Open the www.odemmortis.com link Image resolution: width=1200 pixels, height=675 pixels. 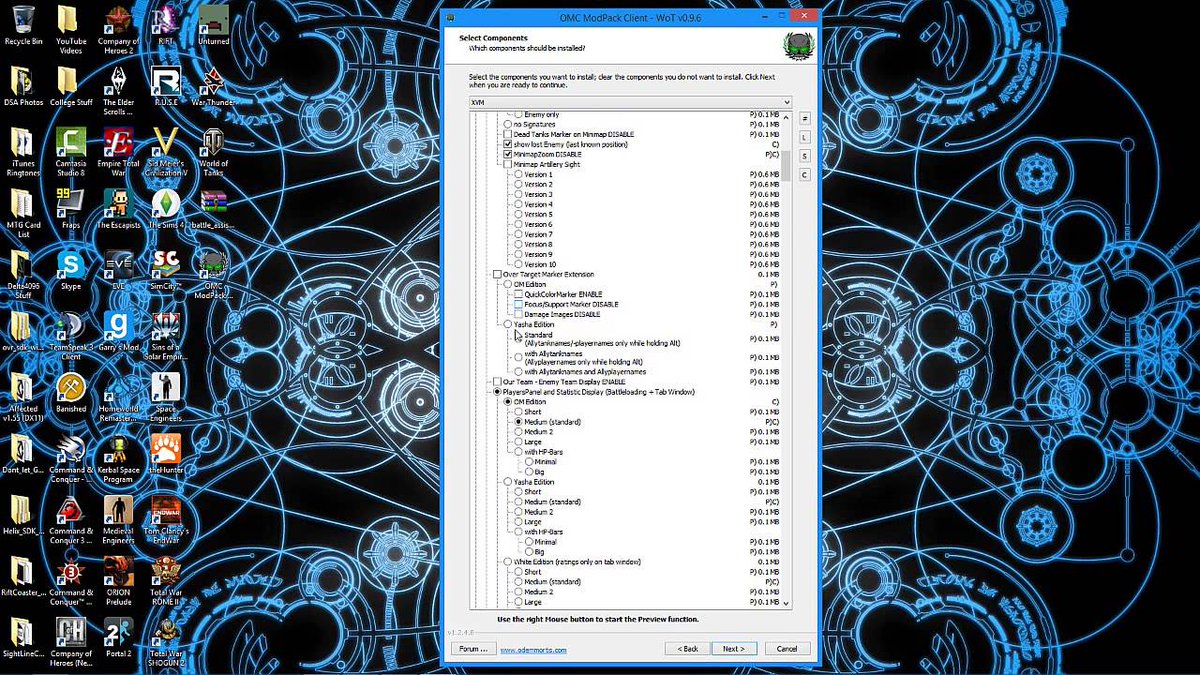(x=533, y=650)
